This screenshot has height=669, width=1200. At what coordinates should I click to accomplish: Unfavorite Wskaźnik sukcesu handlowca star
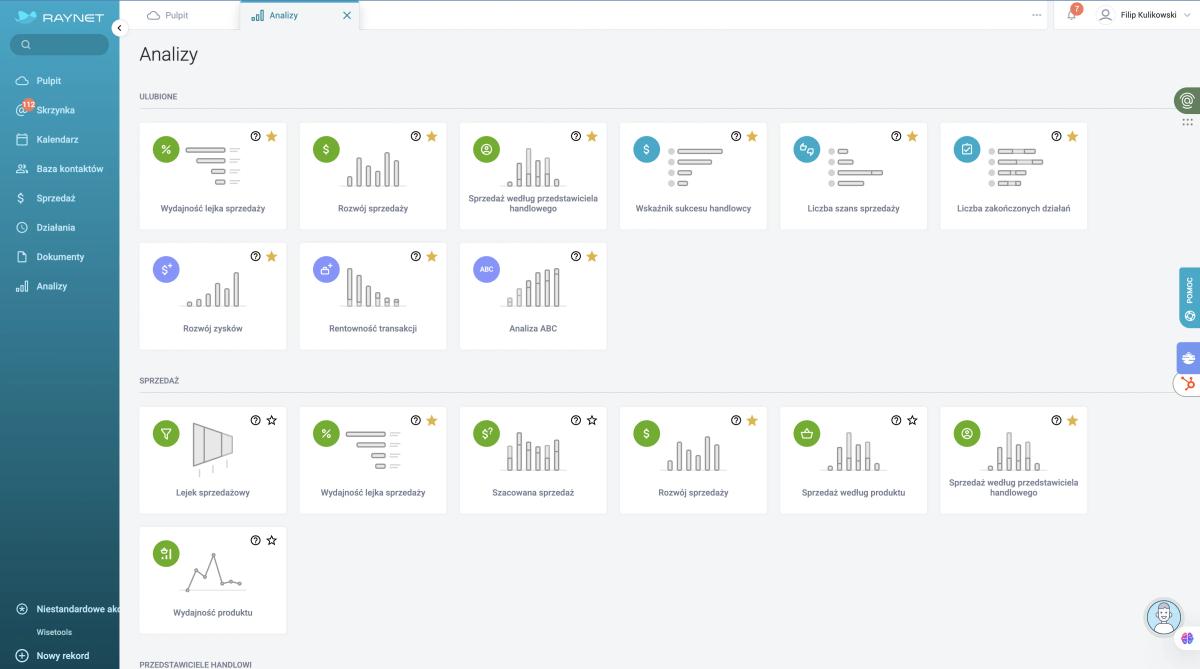pyautogui.click(x=752, y=136)
